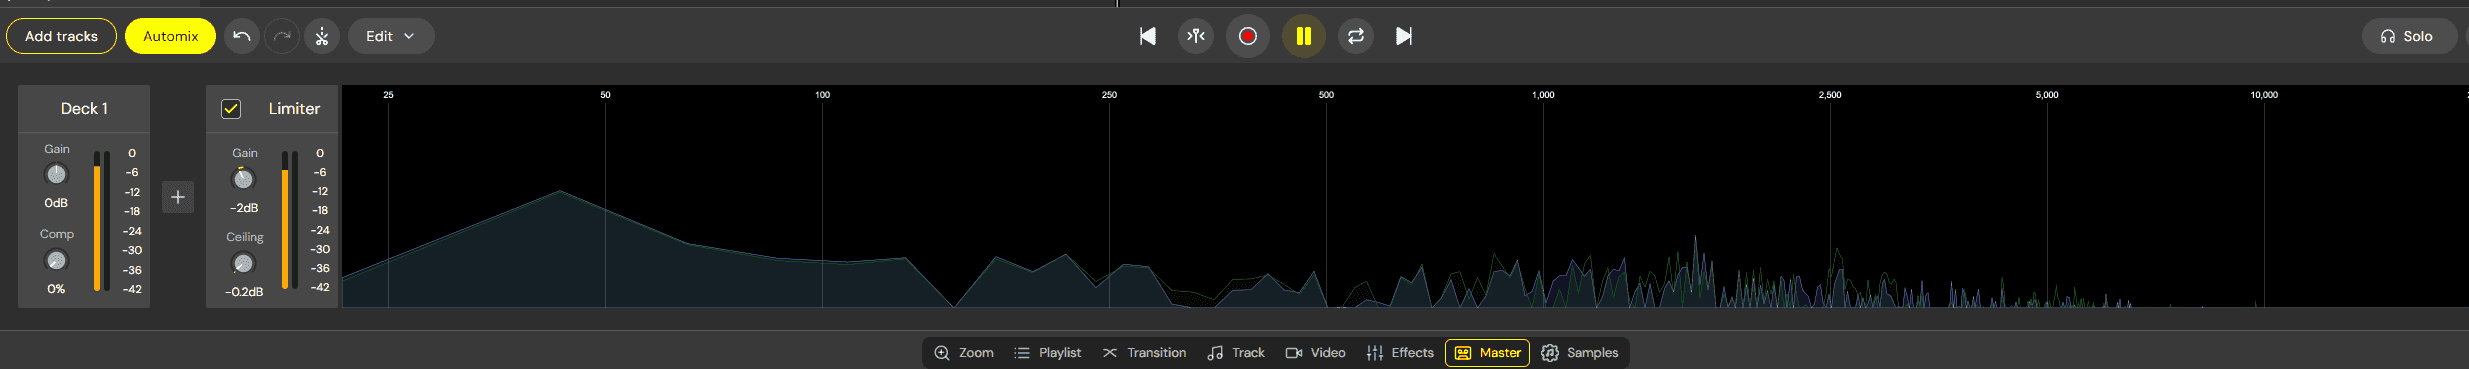
Task: Select the split scissors tool icon
Action: pos(322,36)
